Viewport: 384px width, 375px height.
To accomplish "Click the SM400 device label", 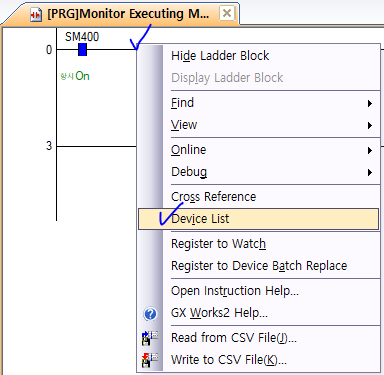I will tap(82, 37).
